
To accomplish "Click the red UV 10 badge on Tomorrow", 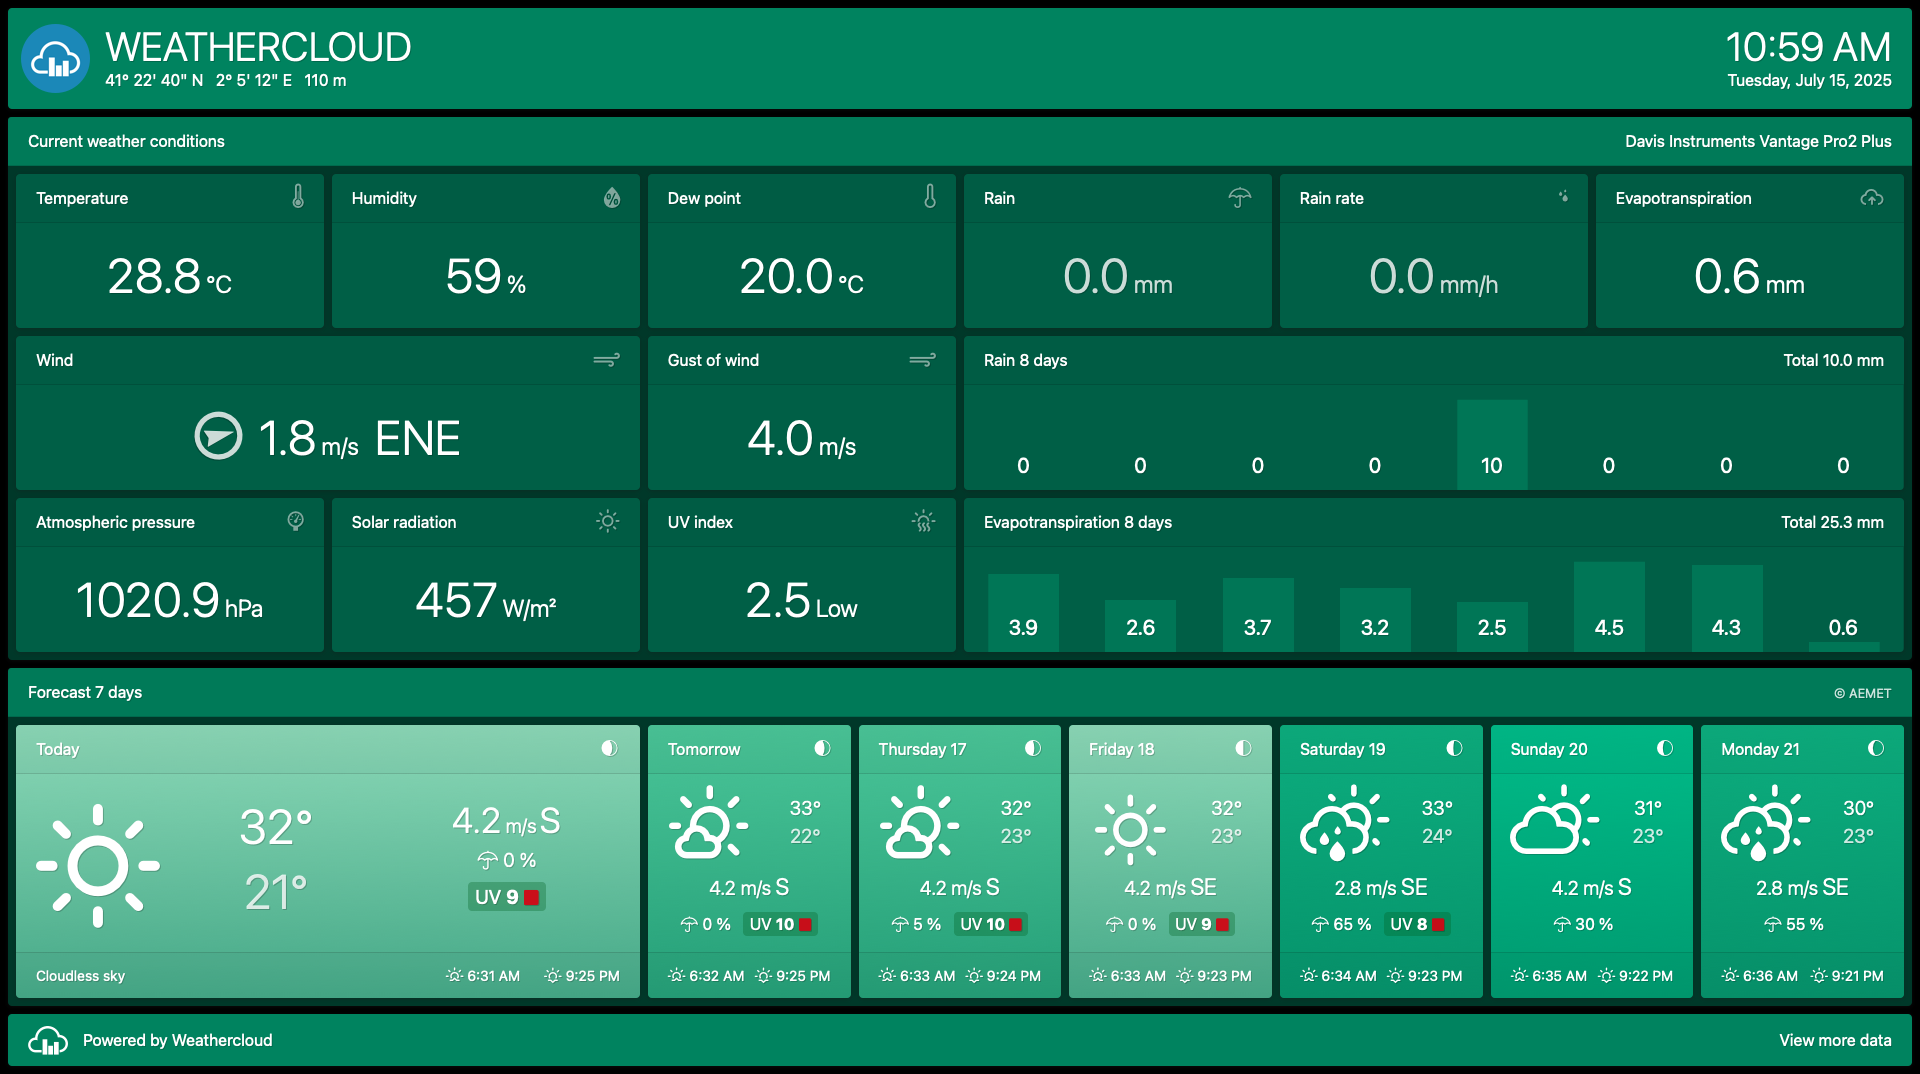I will tap(780, 924).
